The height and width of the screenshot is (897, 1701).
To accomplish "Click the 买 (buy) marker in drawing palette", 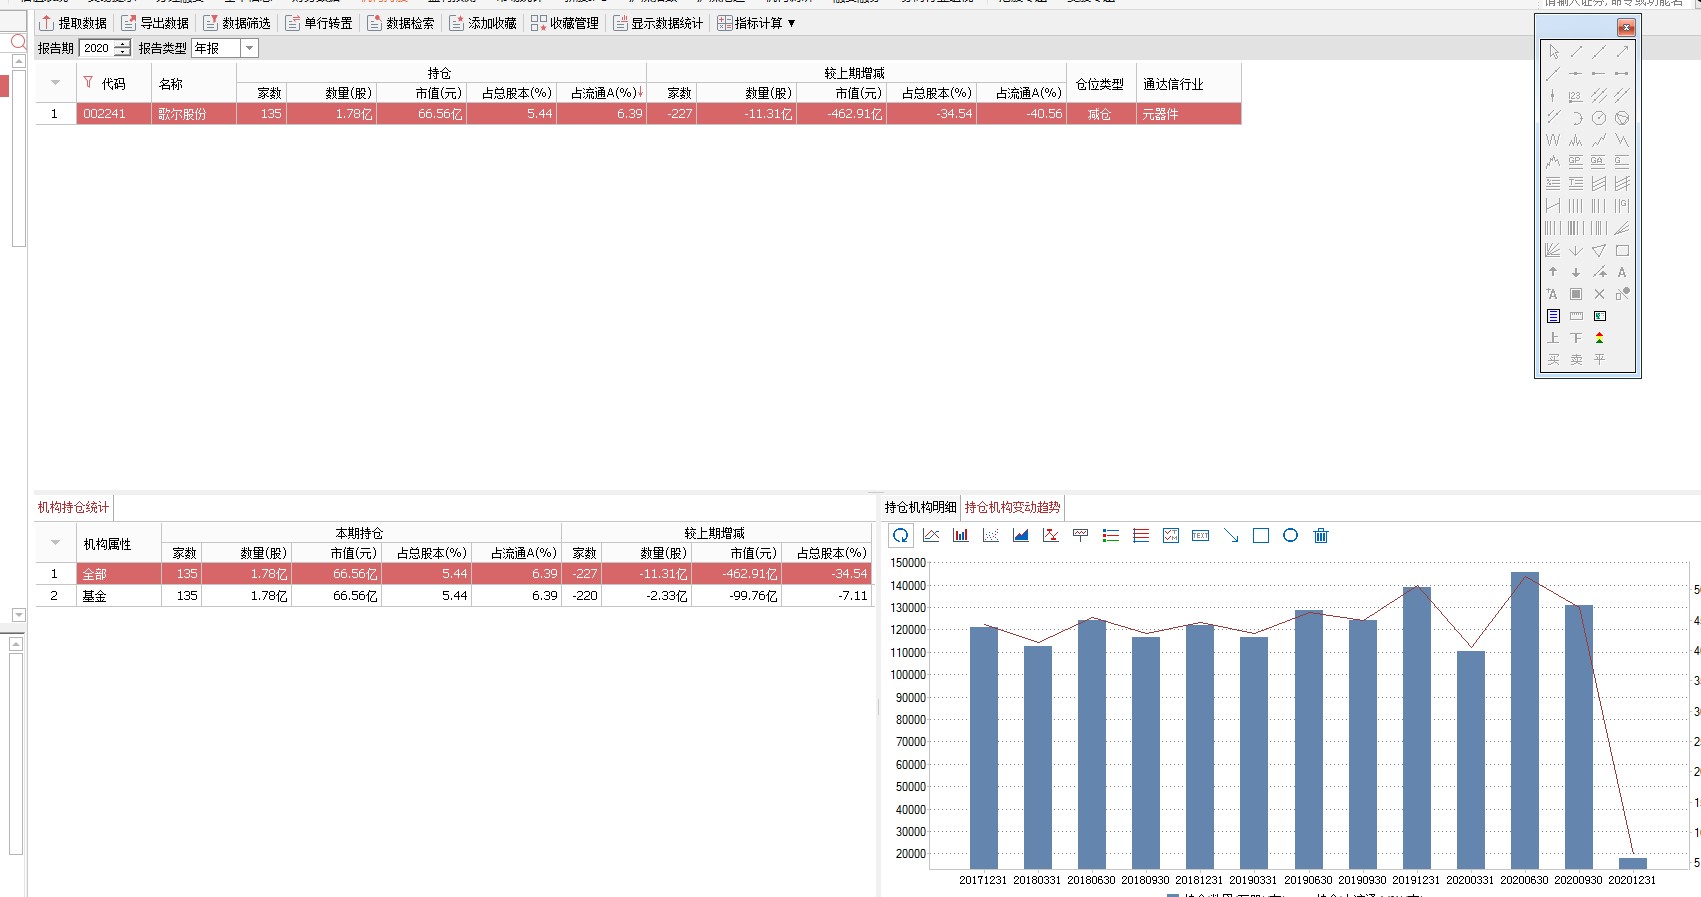I will [x=1553, y=360].
